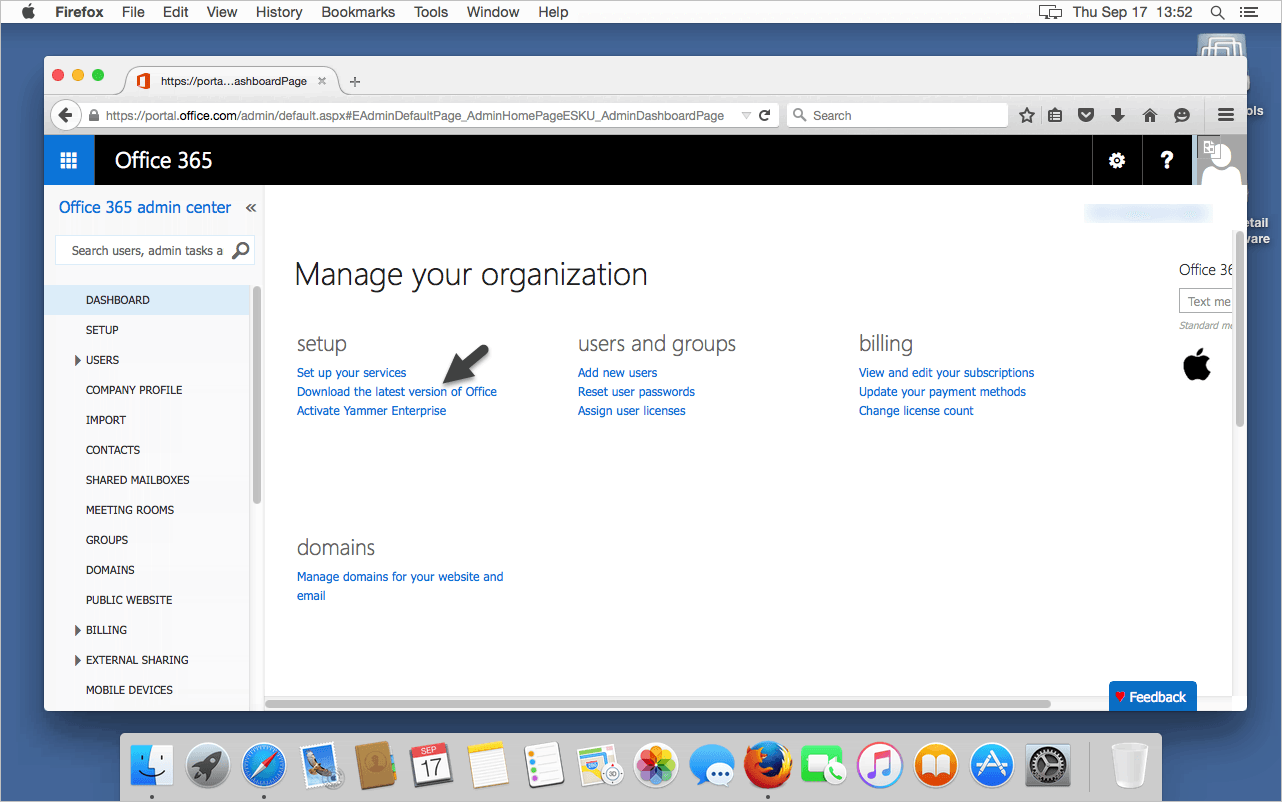Open PUBLIC WEBSITE in the navigation
The height and width of the screenshot is (802, 1282).
point(129,600)
